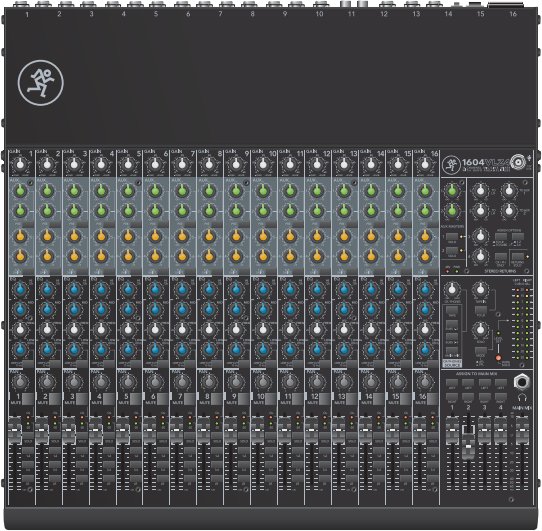Select channel 1 fader cap
The image size is (542, 531).
[15, 430]
